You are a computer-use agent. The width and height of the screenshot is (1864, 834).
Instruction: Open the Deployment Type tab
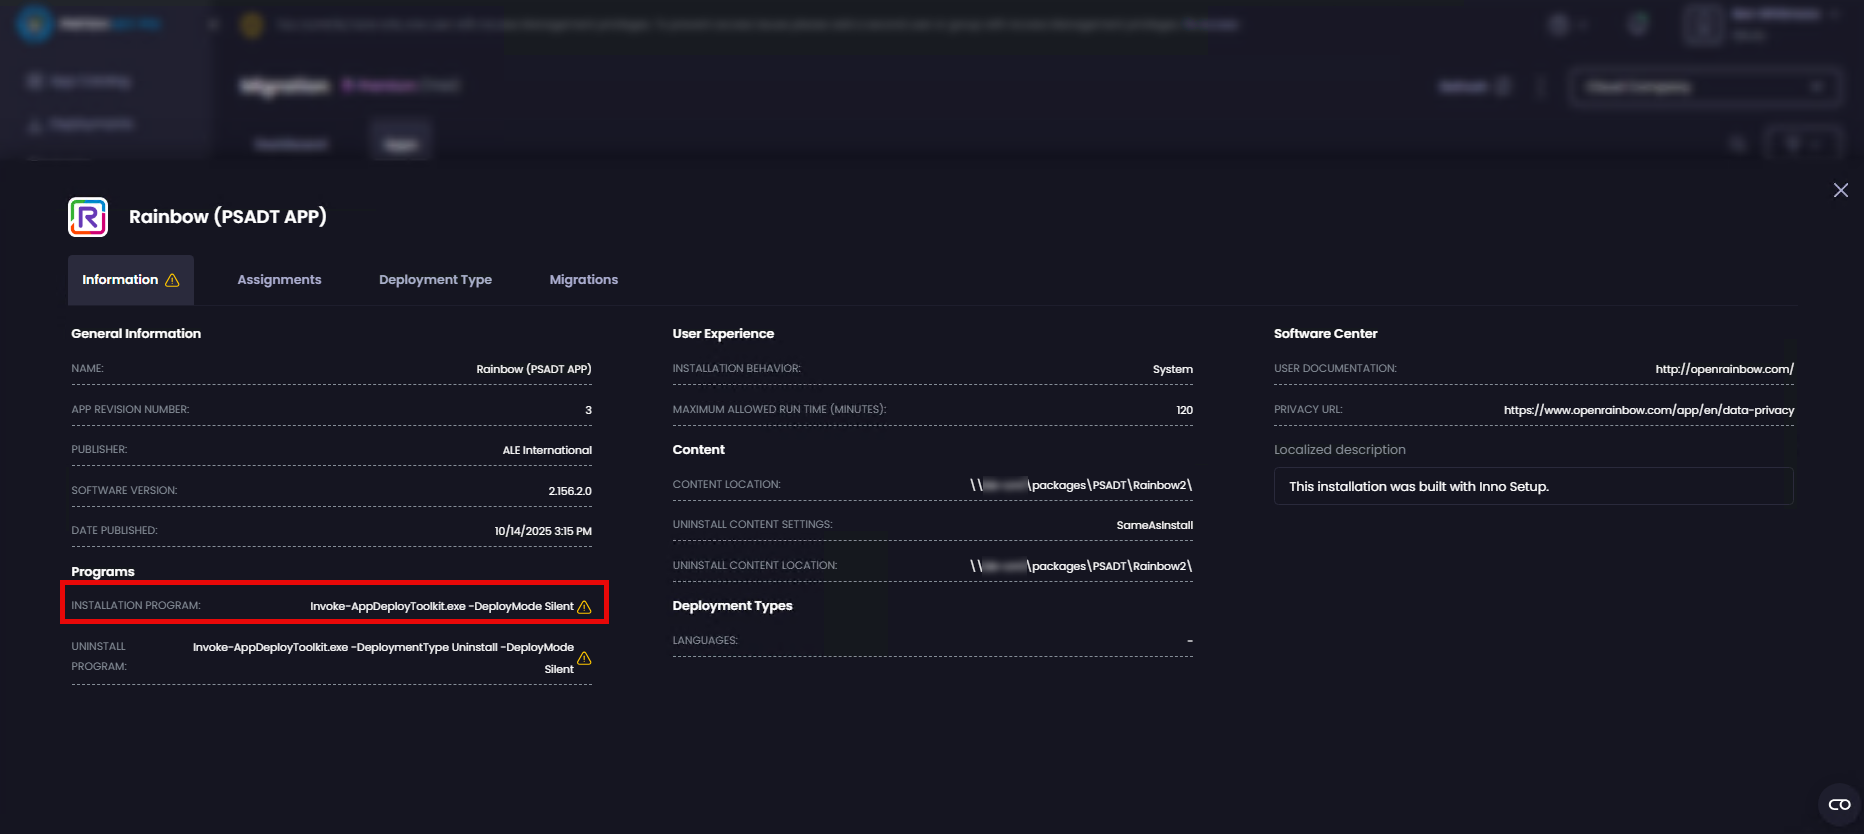435,280
